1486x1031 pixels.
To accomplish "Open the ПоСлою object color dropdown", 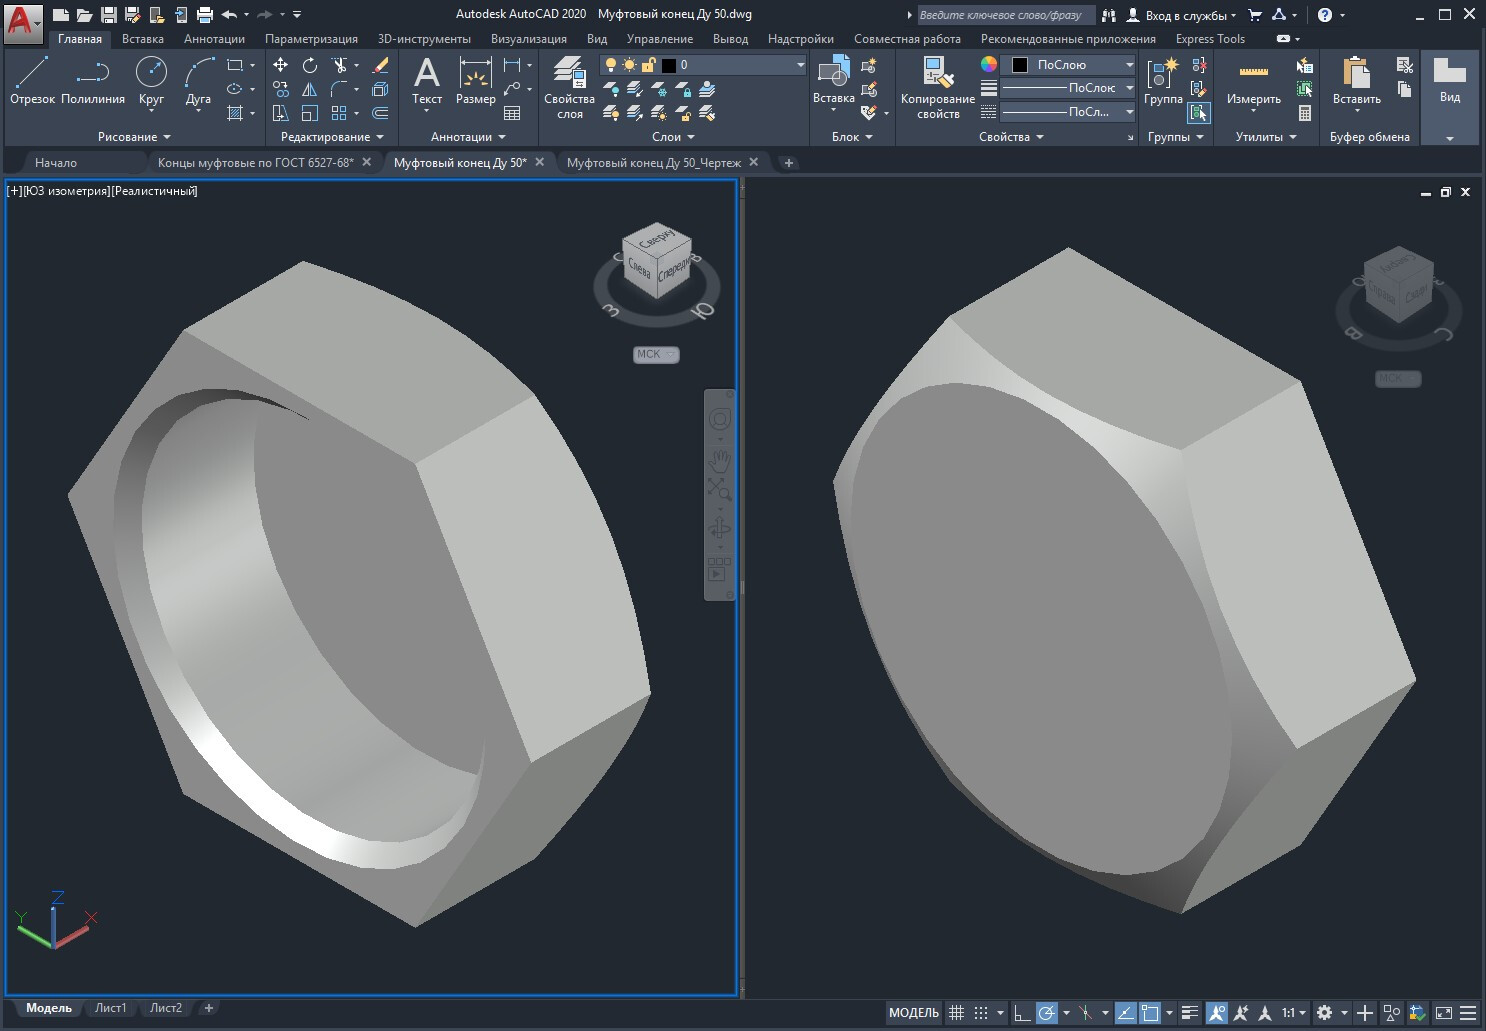I will click(1069, 65).
